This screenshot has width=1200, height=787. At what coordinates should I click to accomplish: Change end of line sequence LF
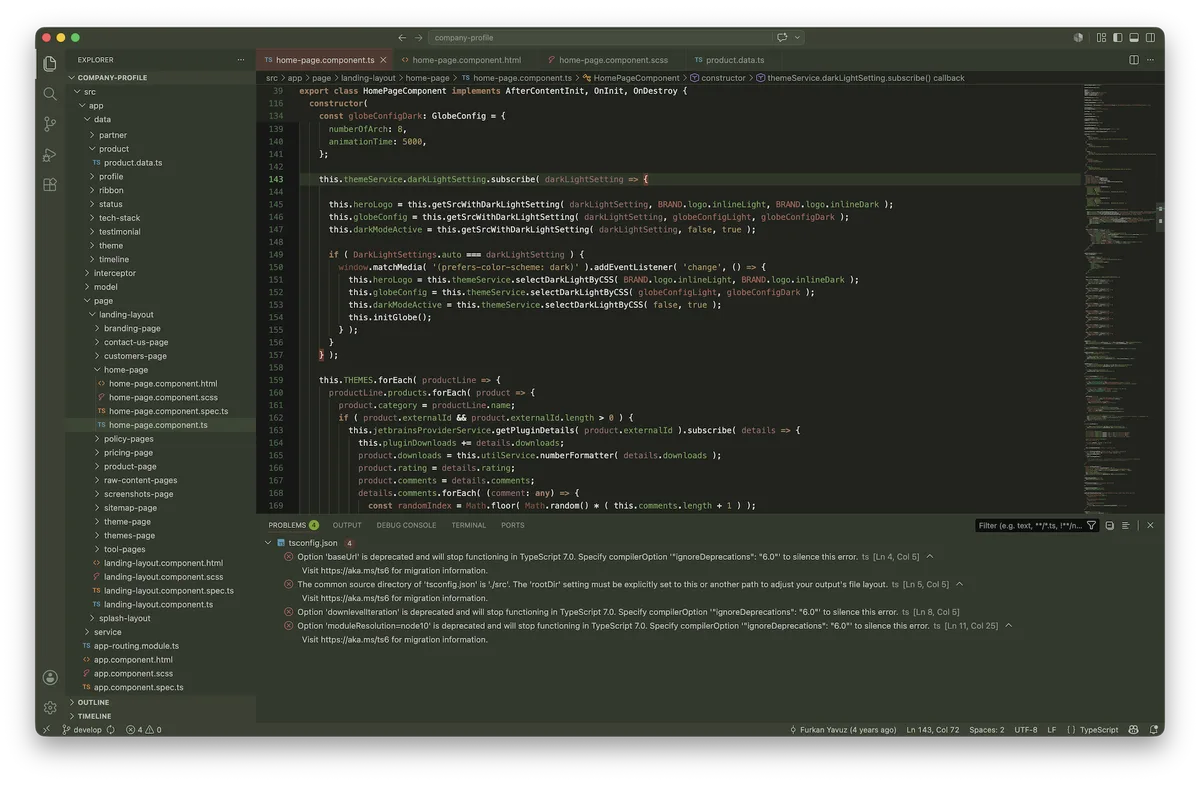tap(1052, 730)
